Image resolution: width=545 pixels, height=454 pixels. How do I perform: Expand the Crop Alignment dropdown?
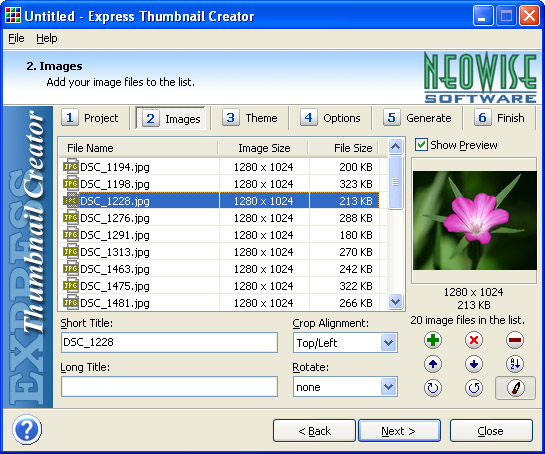[x=389, y=343]
